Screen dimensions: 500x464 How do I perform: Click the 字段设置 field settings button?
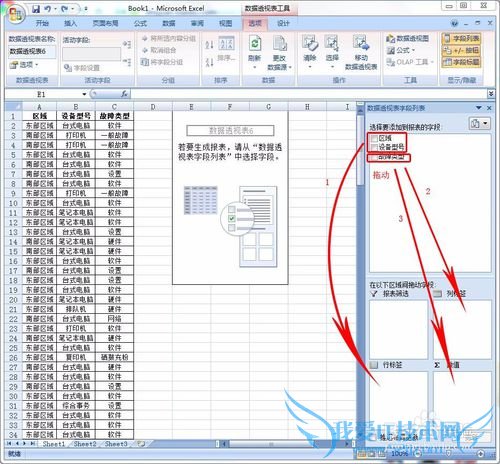pyautogui.click(x=82, y=68)
